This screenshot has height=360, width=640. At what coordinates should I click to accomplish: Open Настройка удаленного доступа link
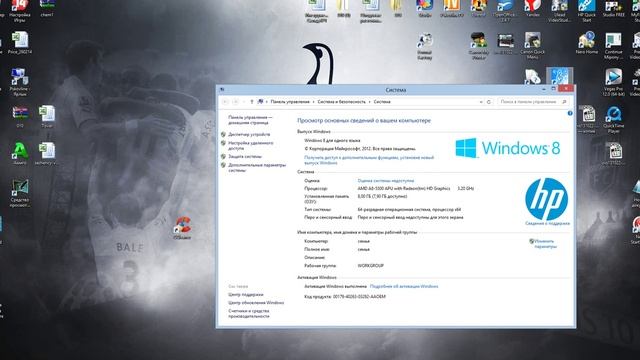click(x=251, y=146)
